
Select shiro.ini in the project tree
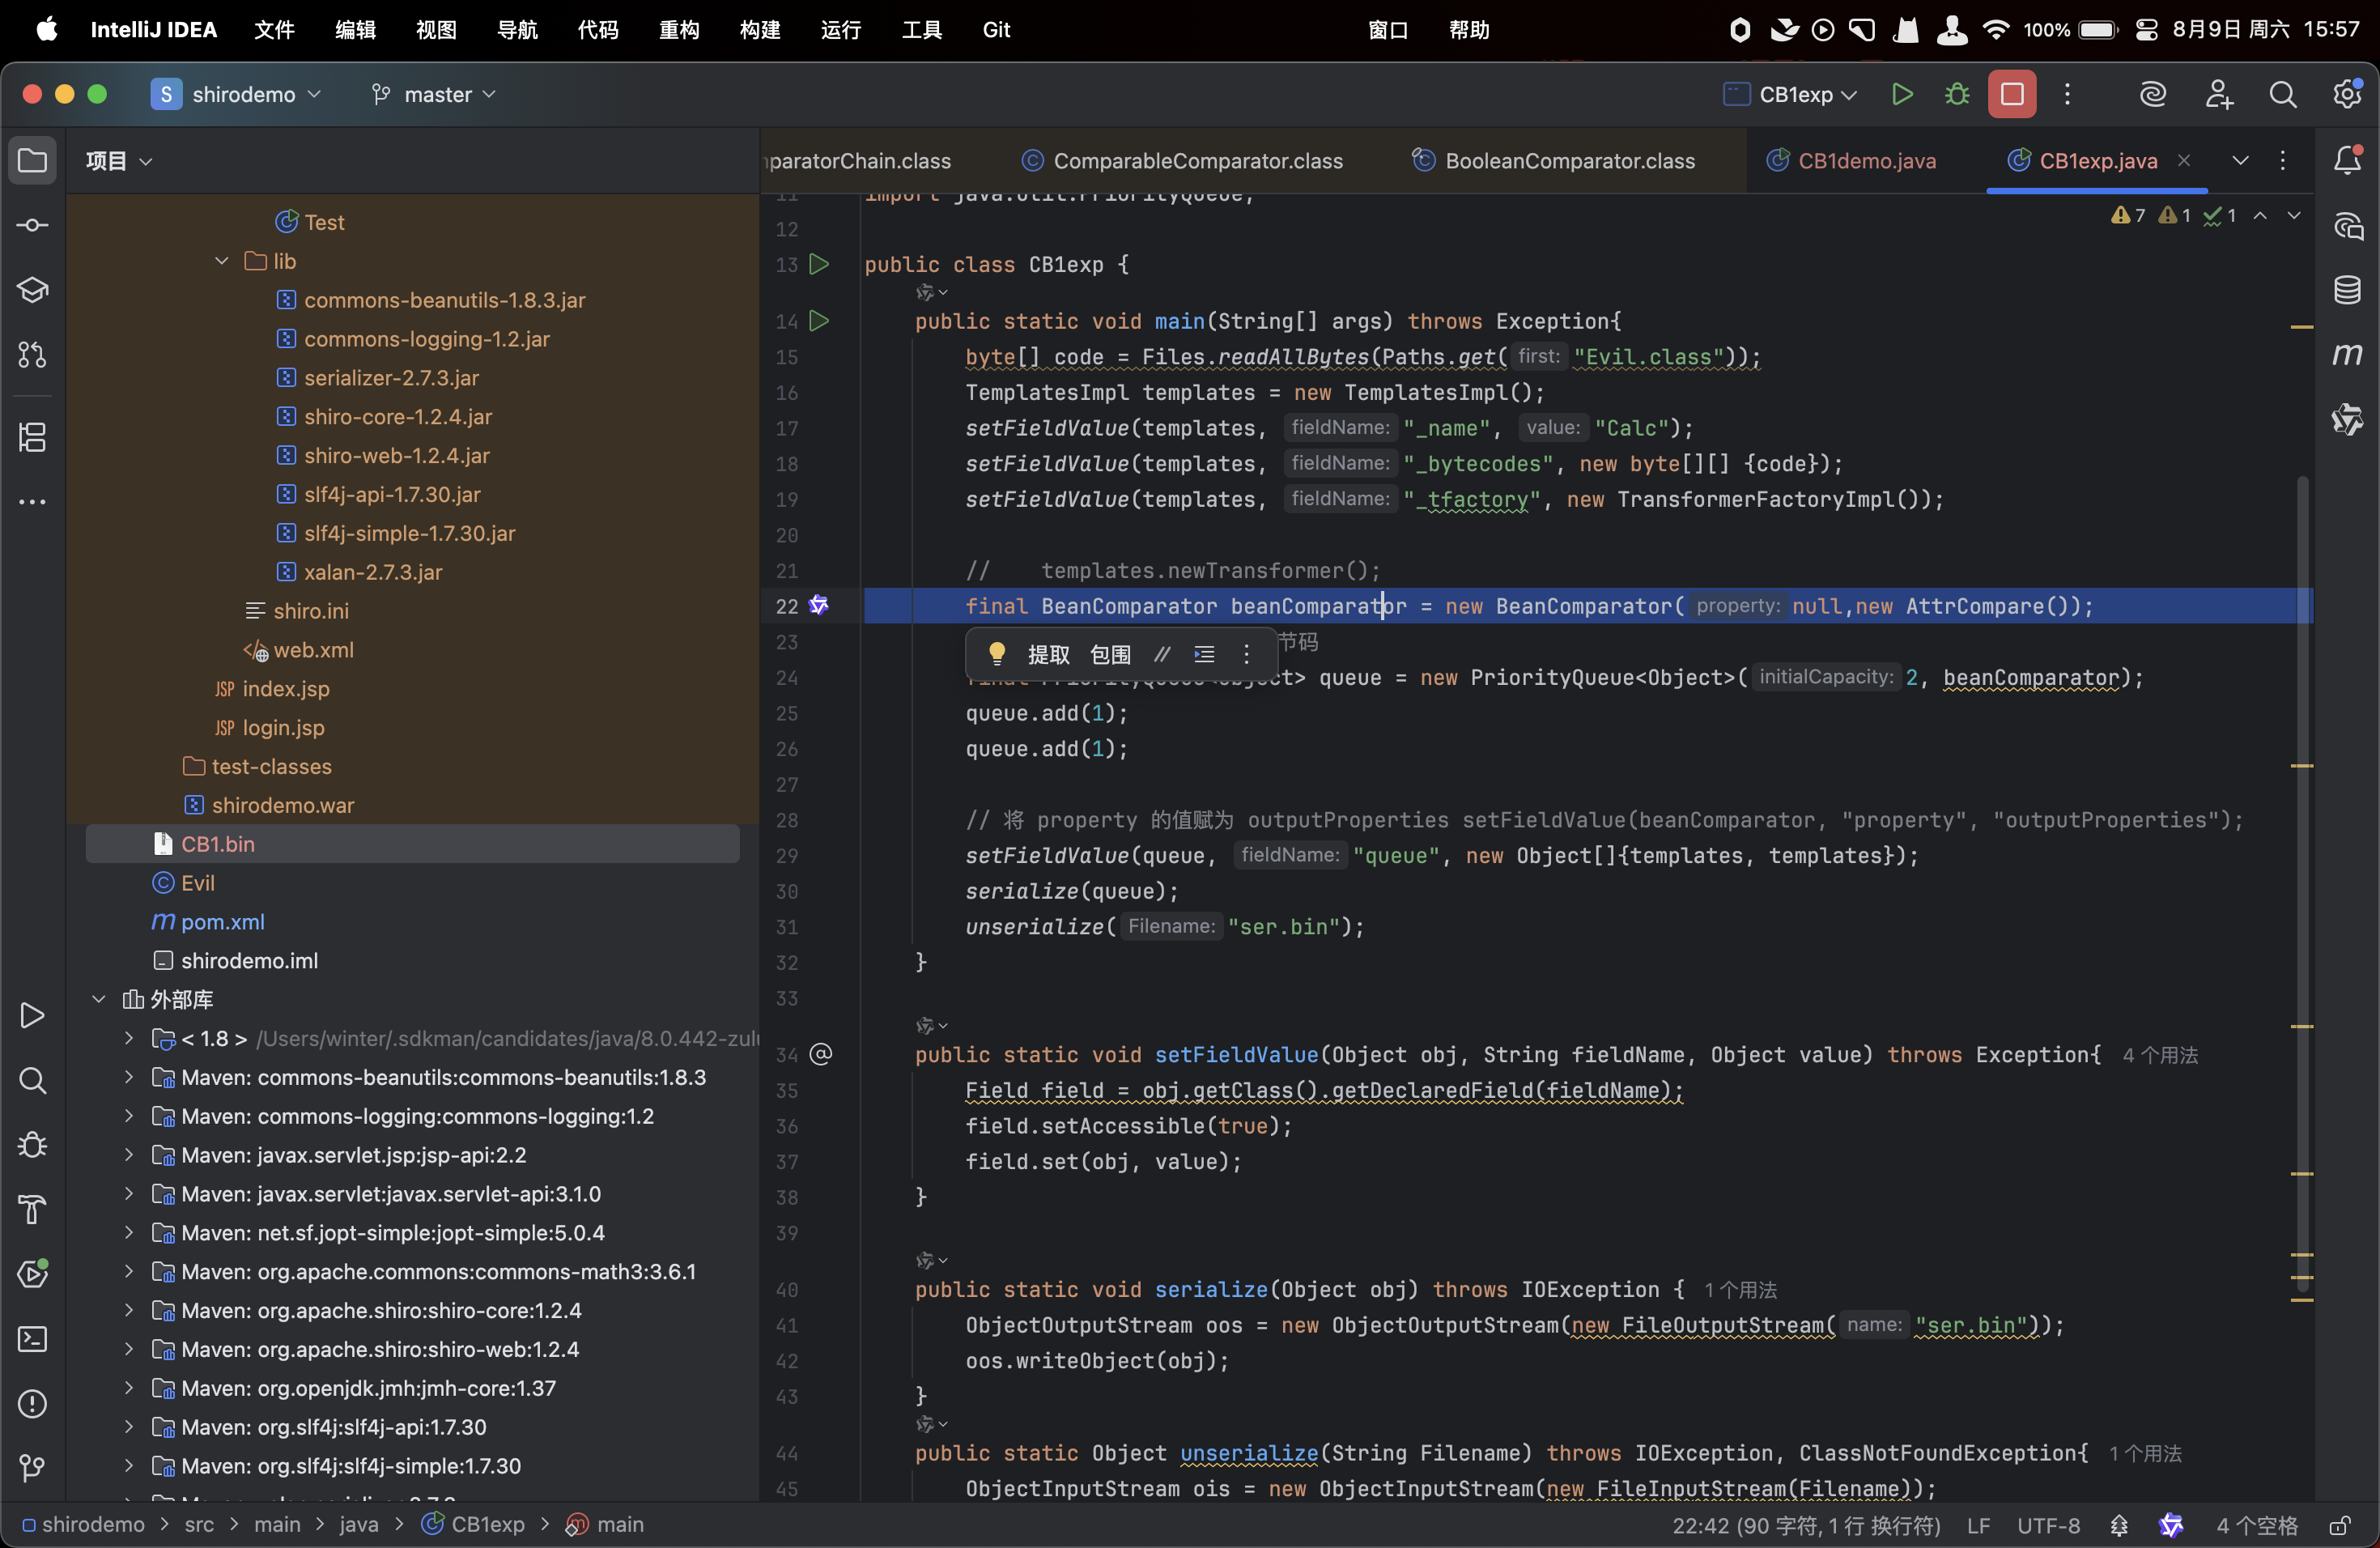(310, 610)
